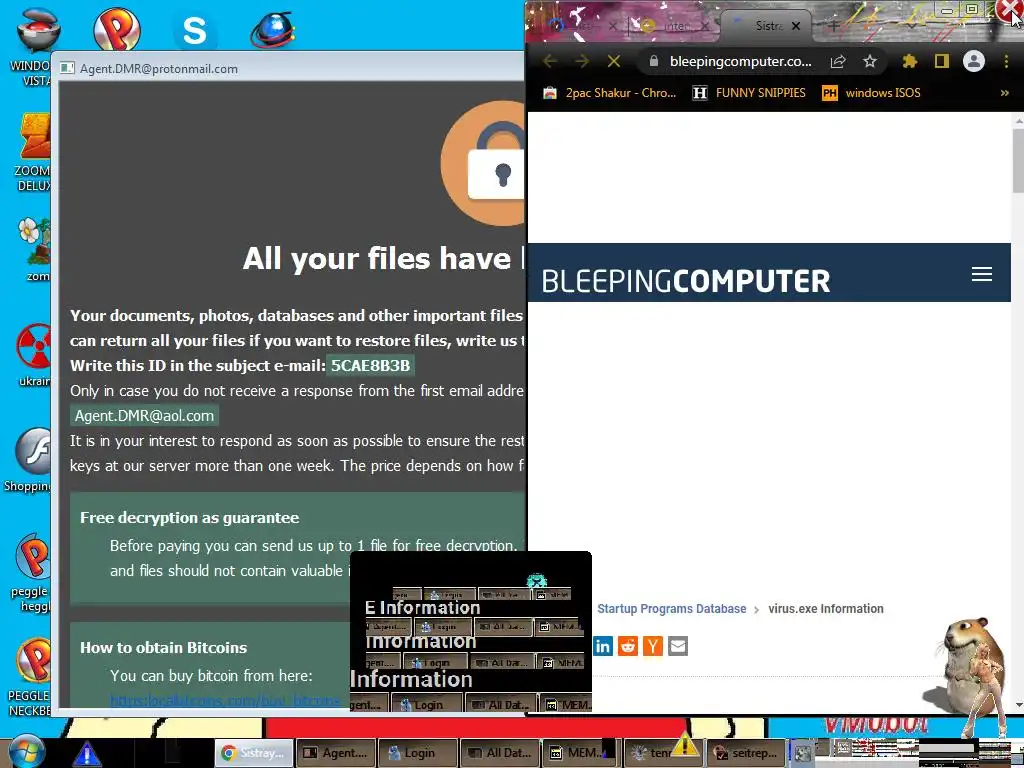The height and width of the screenshot is (768, 1024).
Task: Click How to obtain Bitcoins heading
Action: click(x=163, y=648)
